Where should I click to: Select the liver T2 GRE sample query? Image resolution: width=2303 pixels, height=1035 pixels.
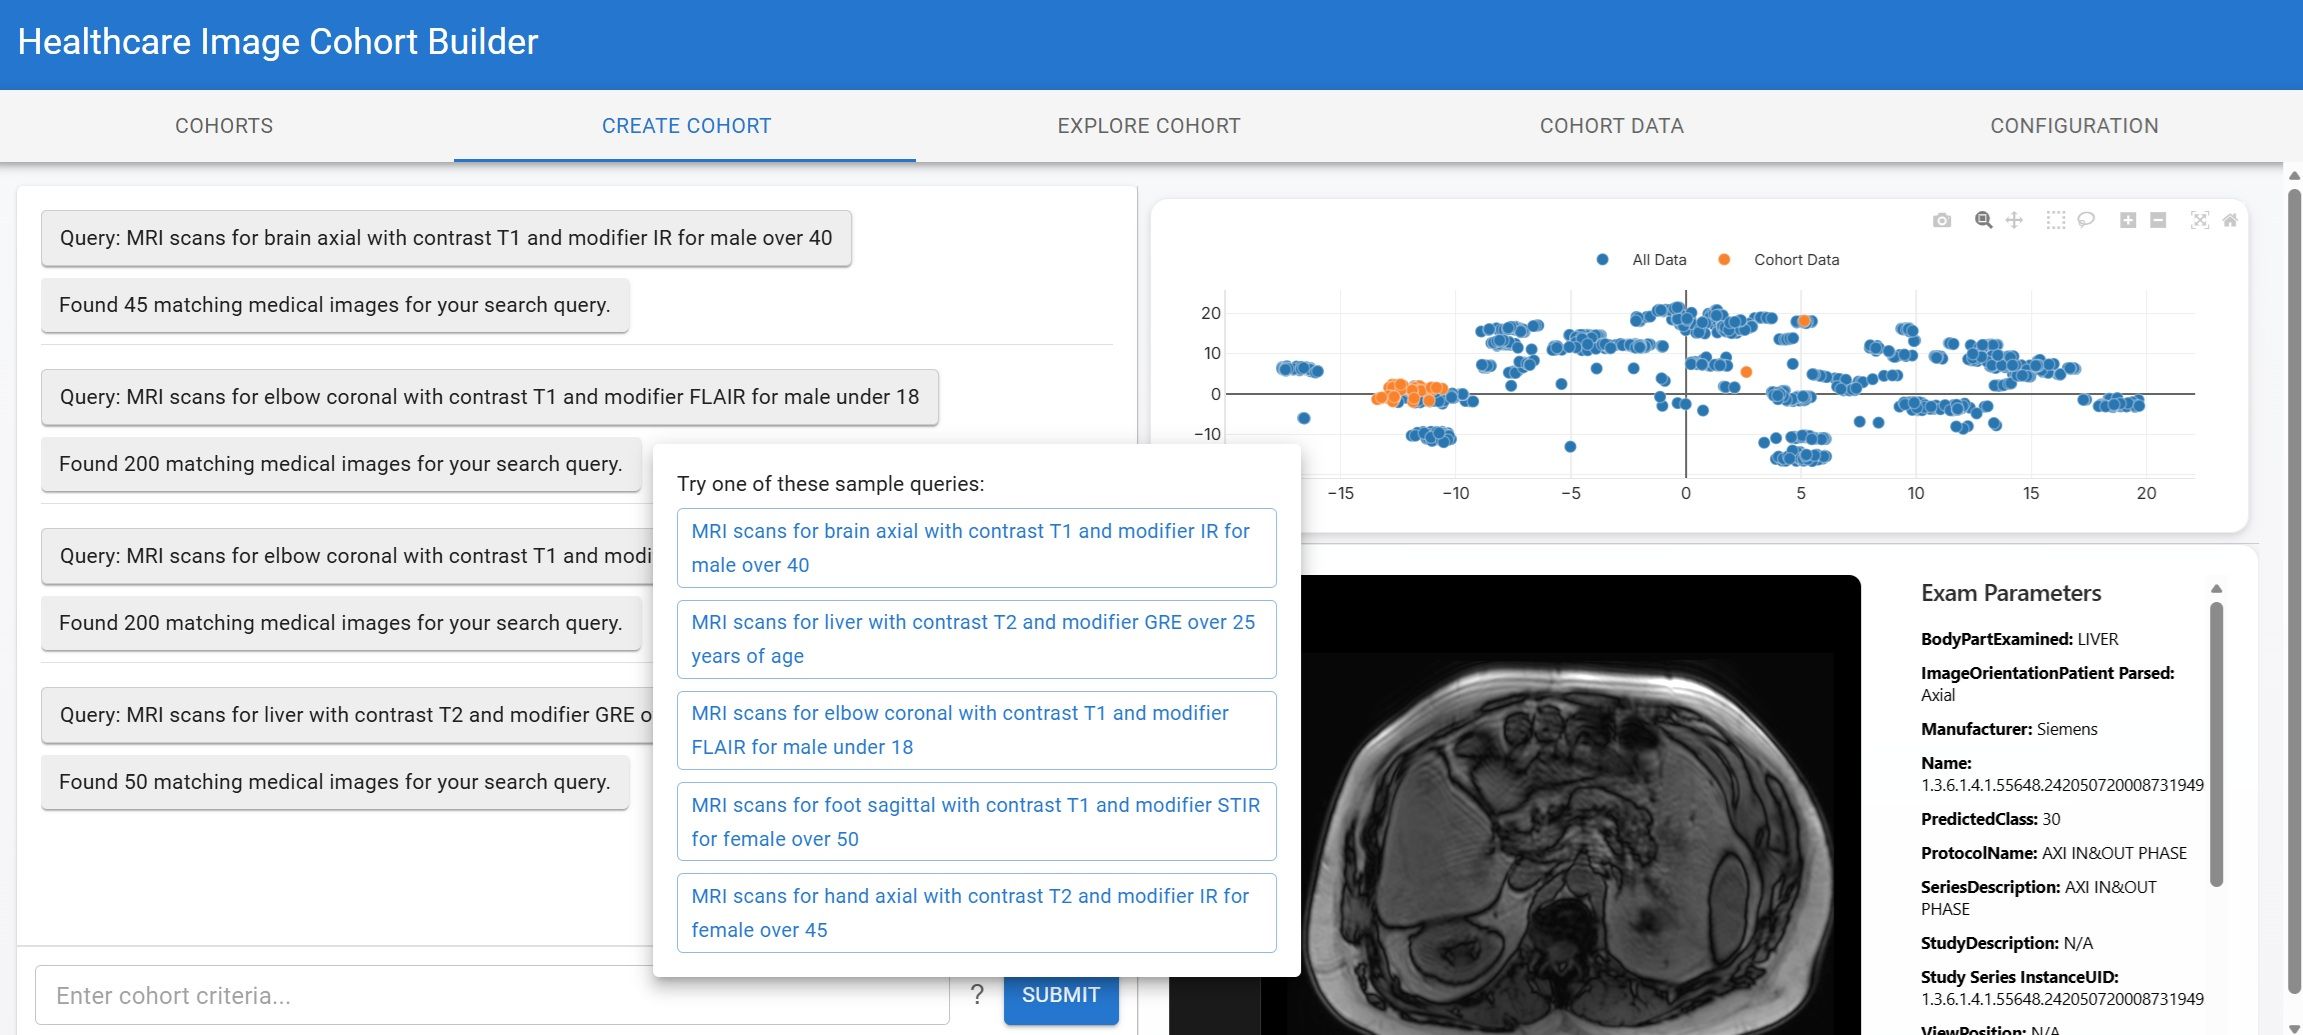pyautogui.click(x=976, y=639)
